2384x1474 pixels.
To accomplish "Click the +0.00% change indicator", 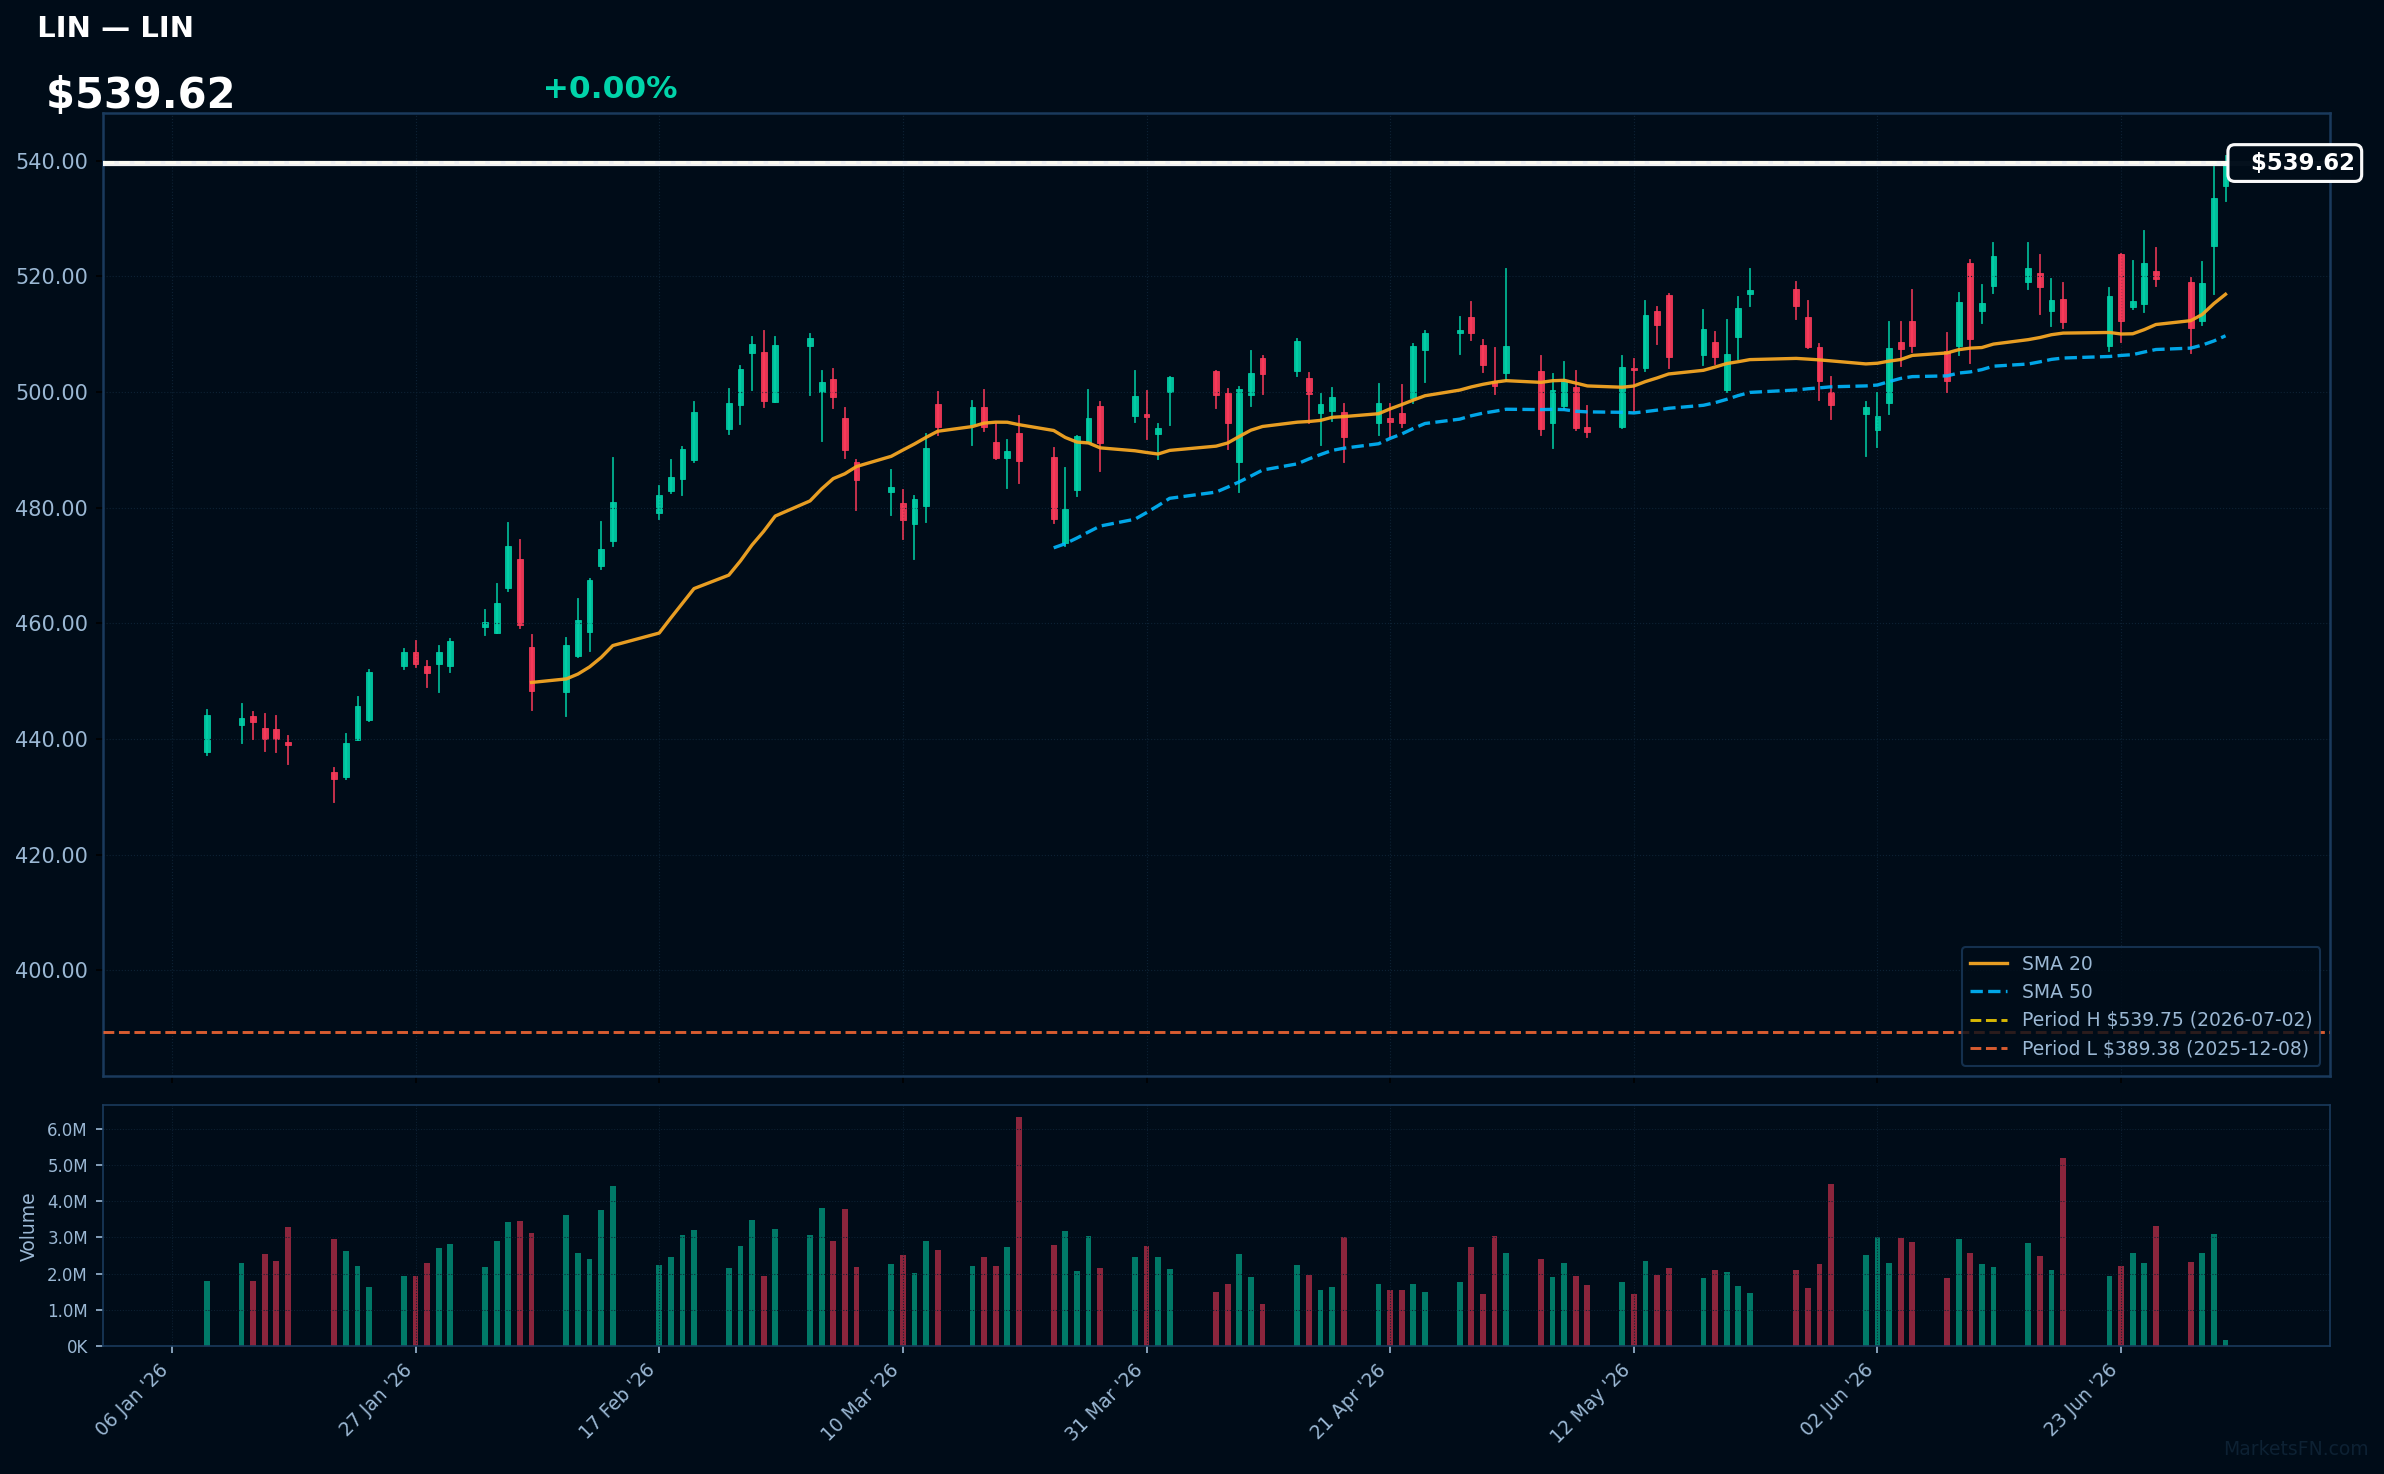I will click(x=610, y=88).
